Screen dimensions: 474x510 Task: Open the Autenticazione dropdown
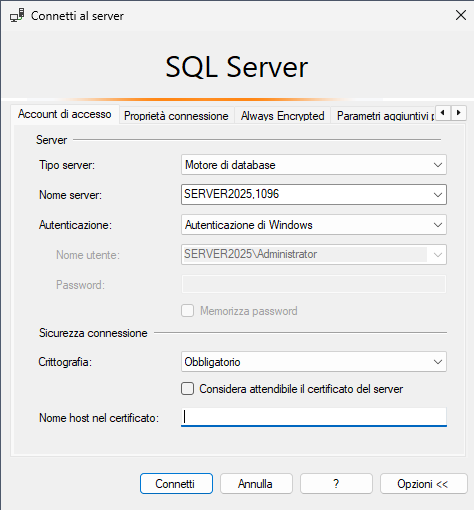314,225
